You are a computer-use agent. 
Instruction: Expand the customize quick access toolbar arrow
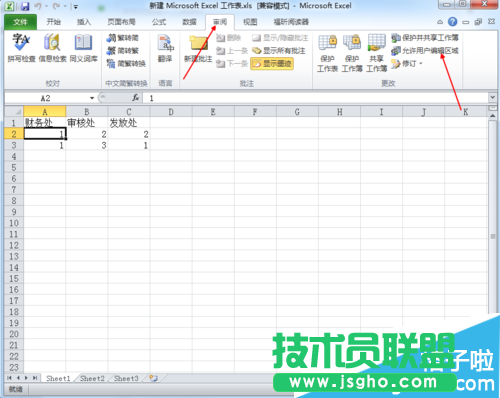click(x=76, y=6)
